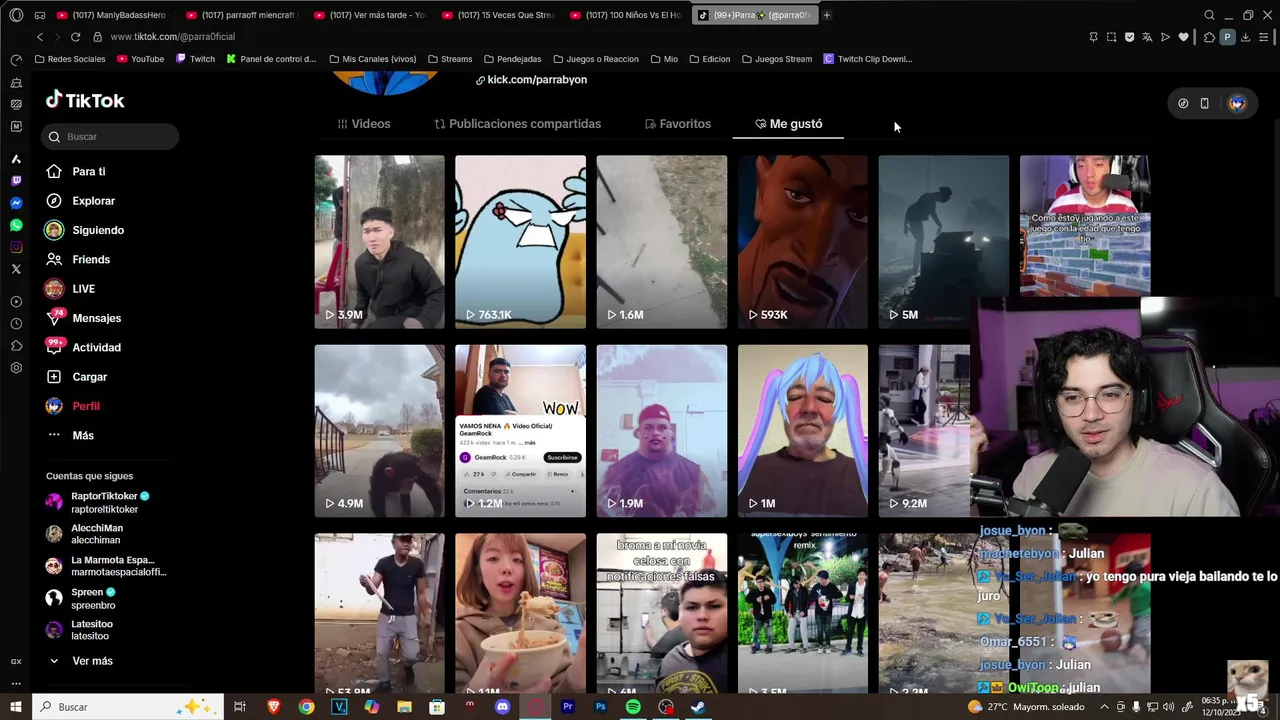
Task: Go back with the browser back arrow
Action: [40, 37]
